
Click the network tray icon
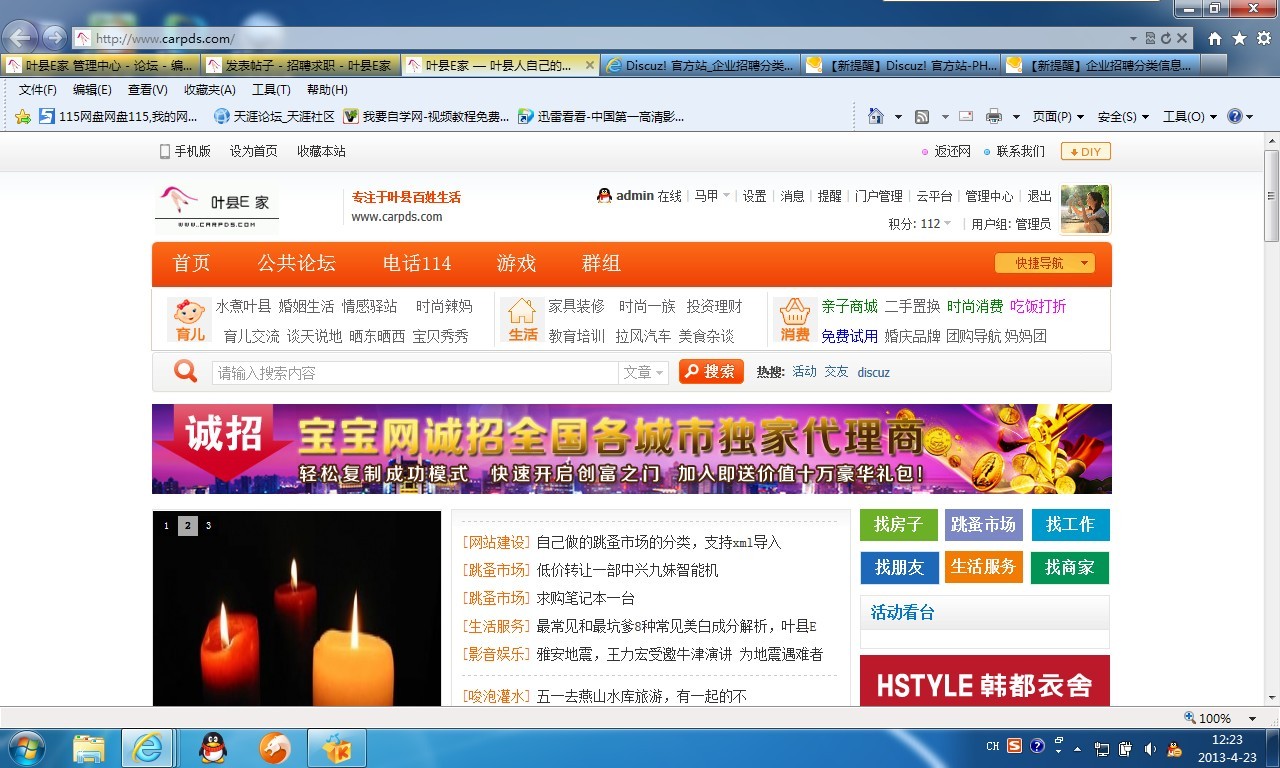click(1102, 748)
